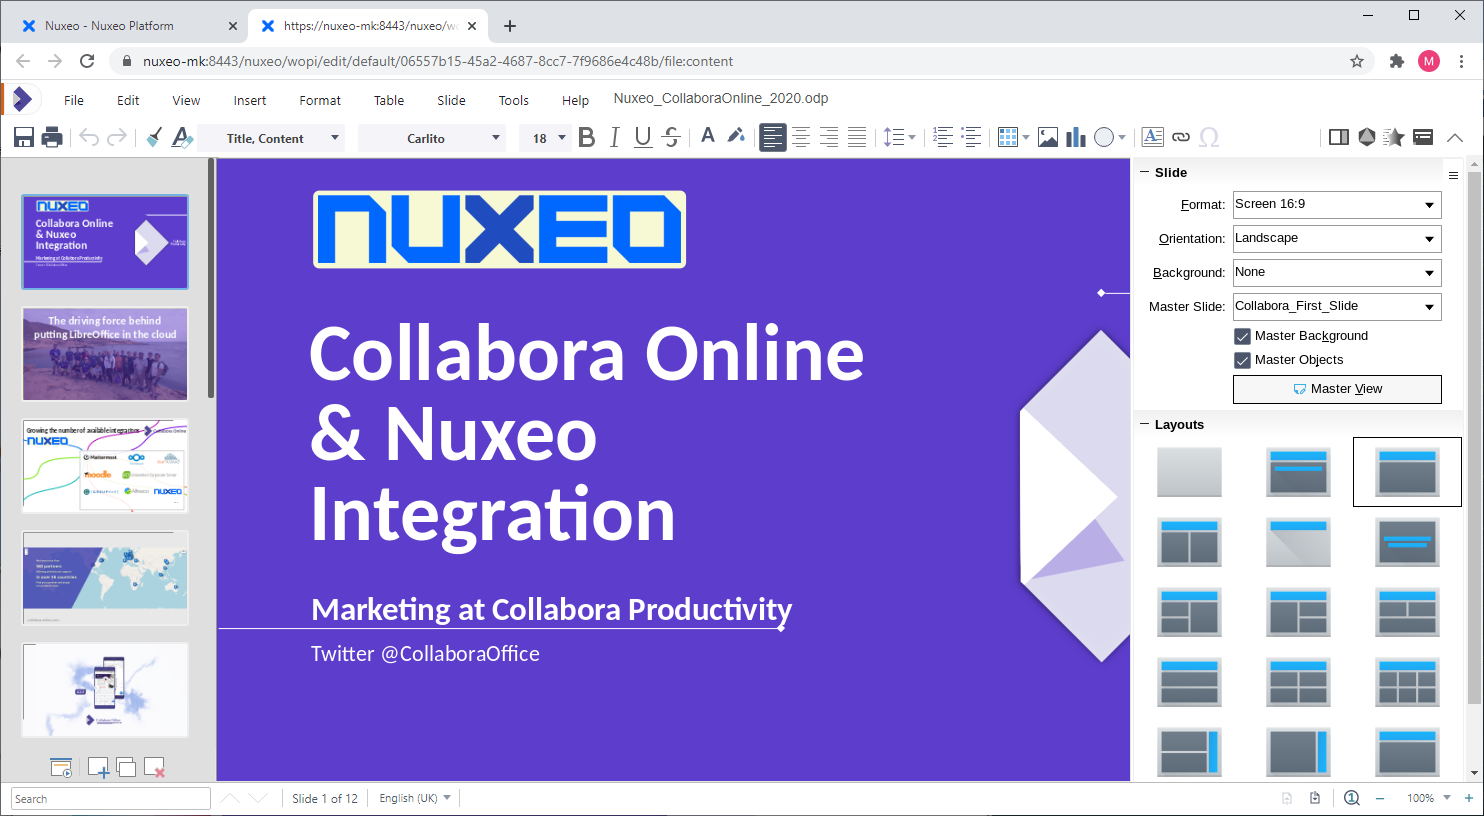The width and height of the screenshot is (1484, 816).
Task: Click the Master Slides toolbar icon
Action: (1423, 137)
